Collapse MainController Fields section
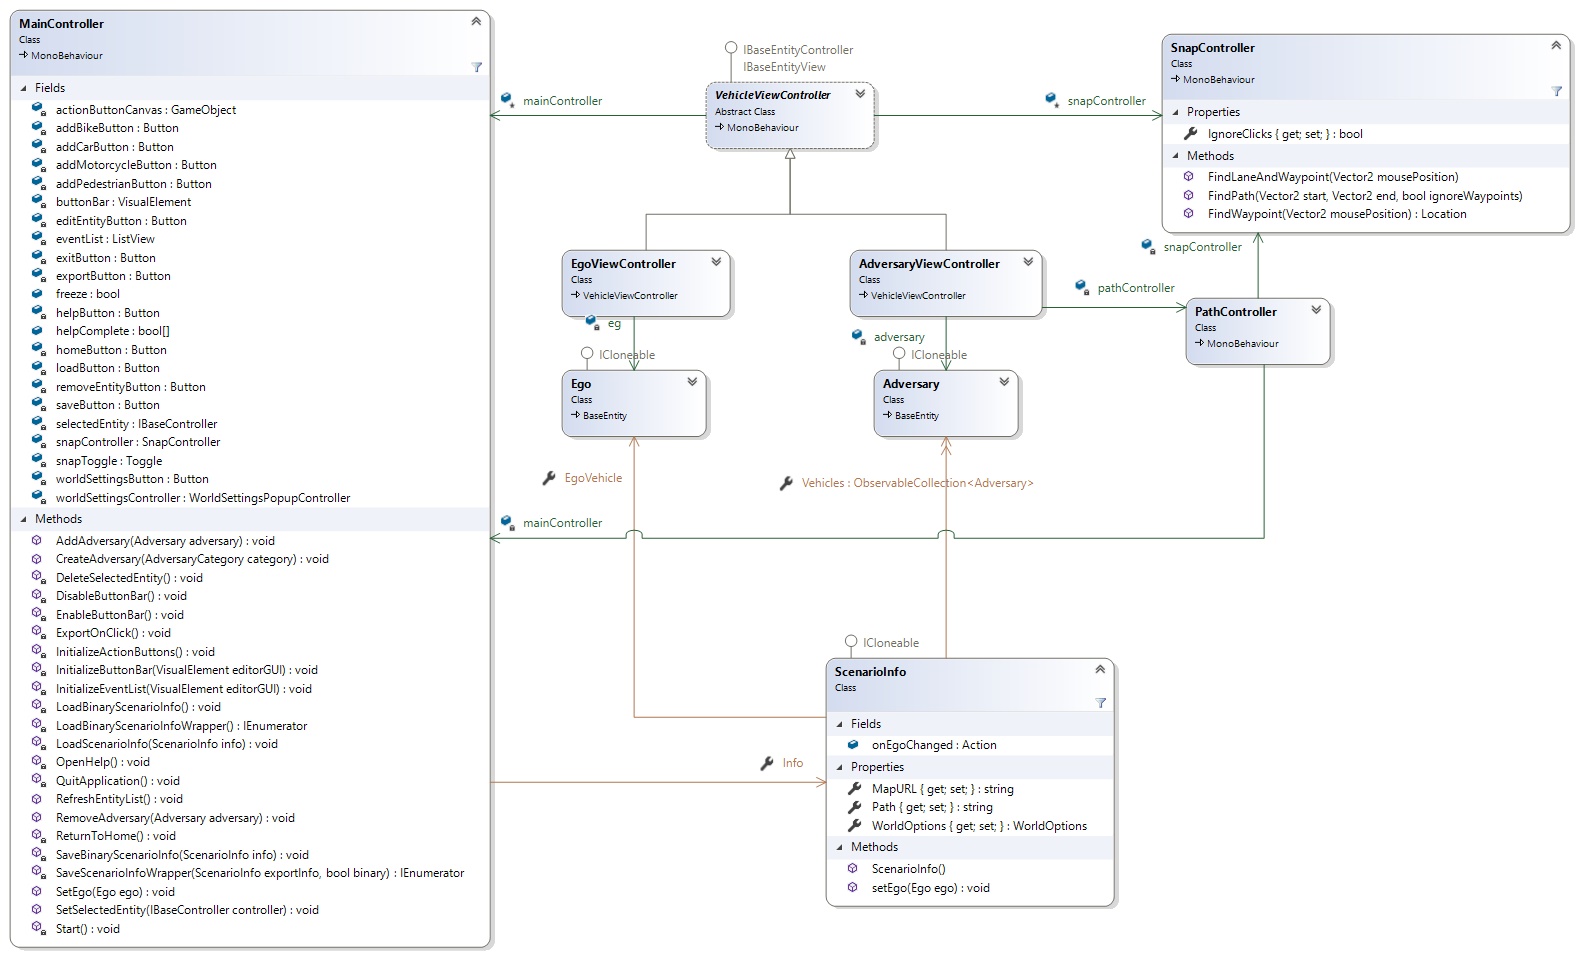1579x956 pixels. 24,88
